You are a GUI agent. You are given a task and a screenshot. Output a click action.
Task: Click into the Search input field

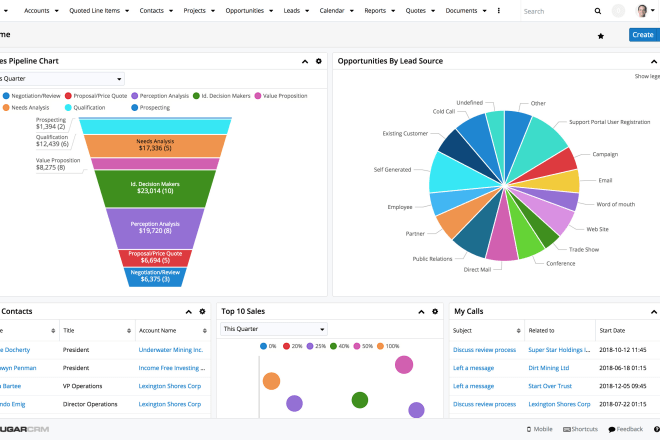click(556, 11)
